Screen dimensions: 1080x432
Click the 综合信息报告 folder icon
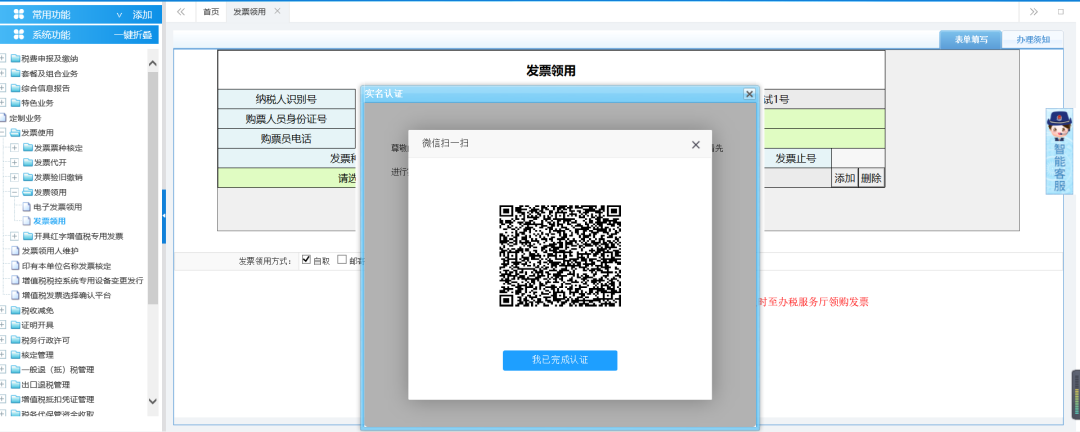[x=15, y=88]
